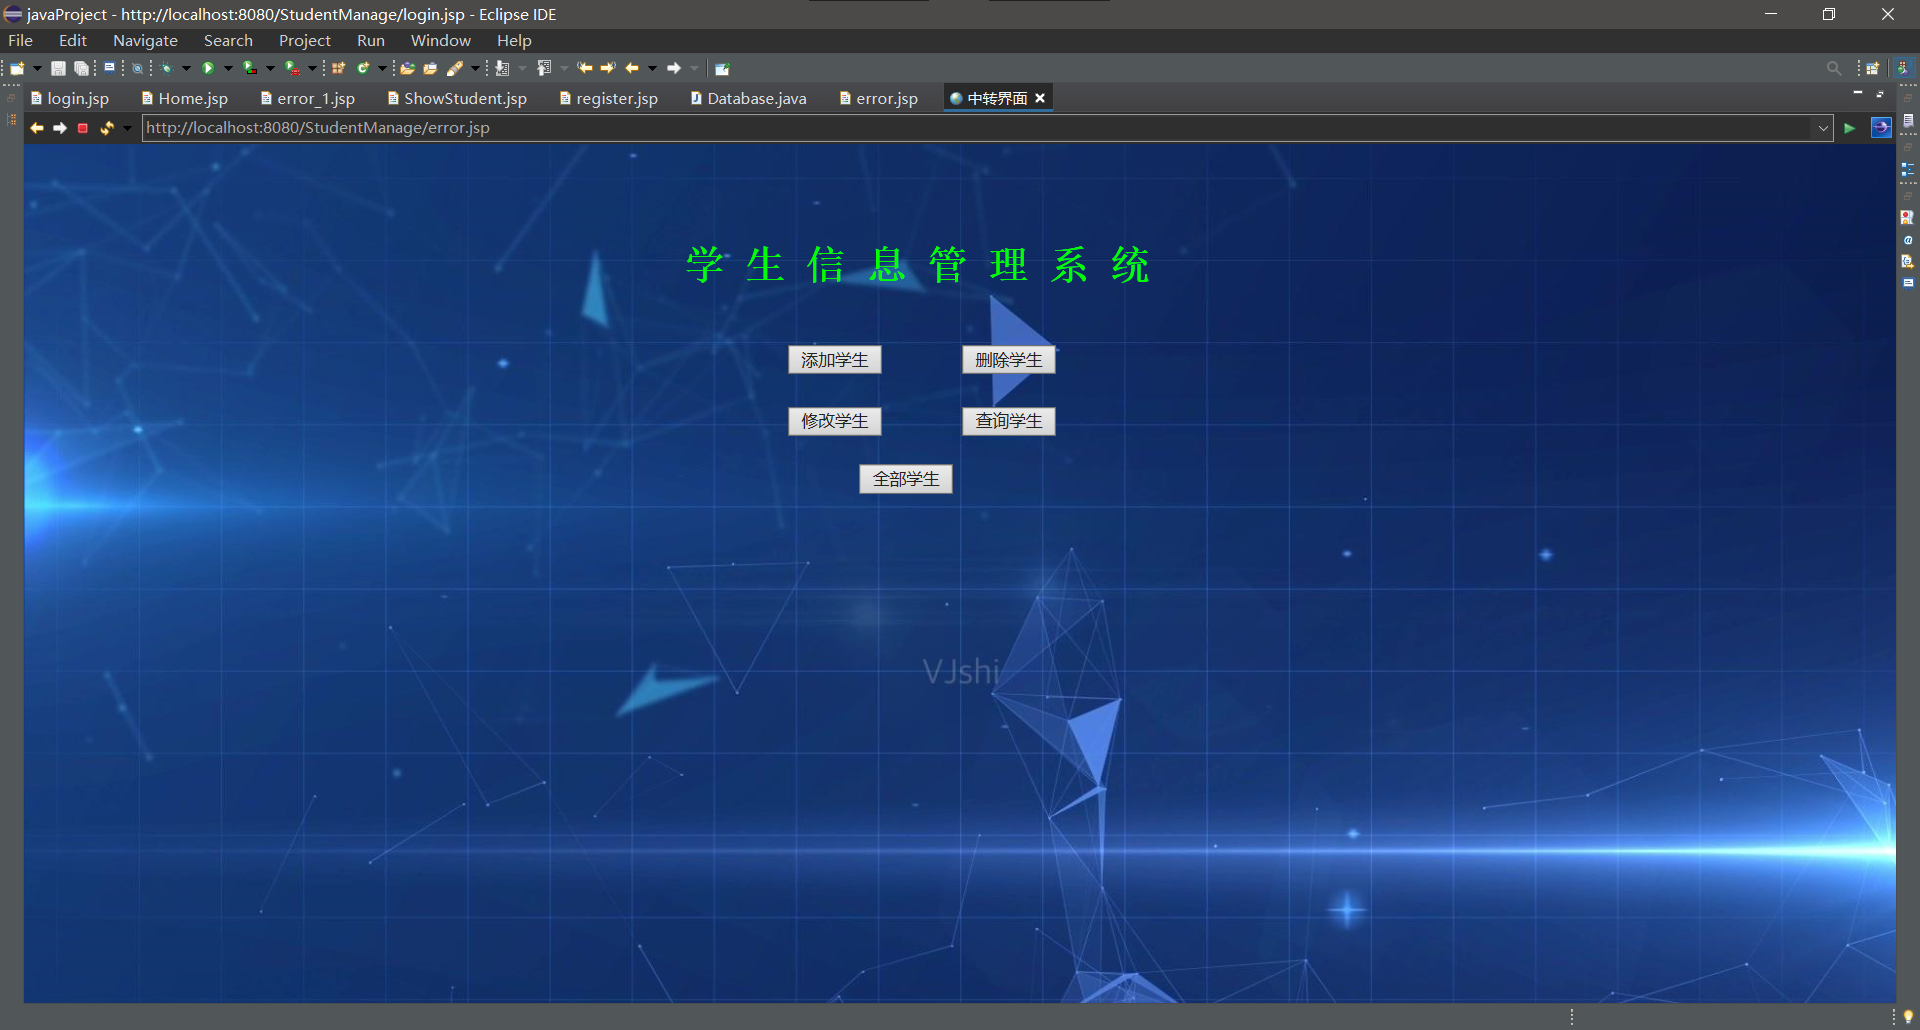The width and height of the screenshot is (1920, 1030).
Task: Open a Terminal from the toolbar
Action: point(109,67)
